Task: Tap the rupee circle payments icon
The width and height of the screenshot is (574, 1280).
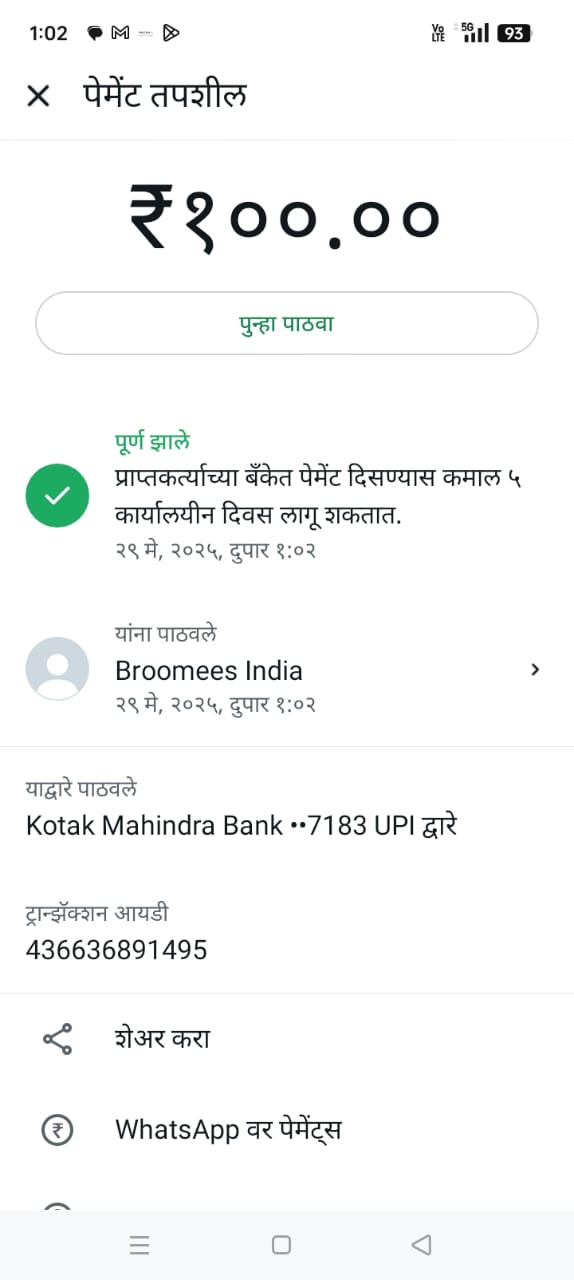Action: [x=57, y=1130]
